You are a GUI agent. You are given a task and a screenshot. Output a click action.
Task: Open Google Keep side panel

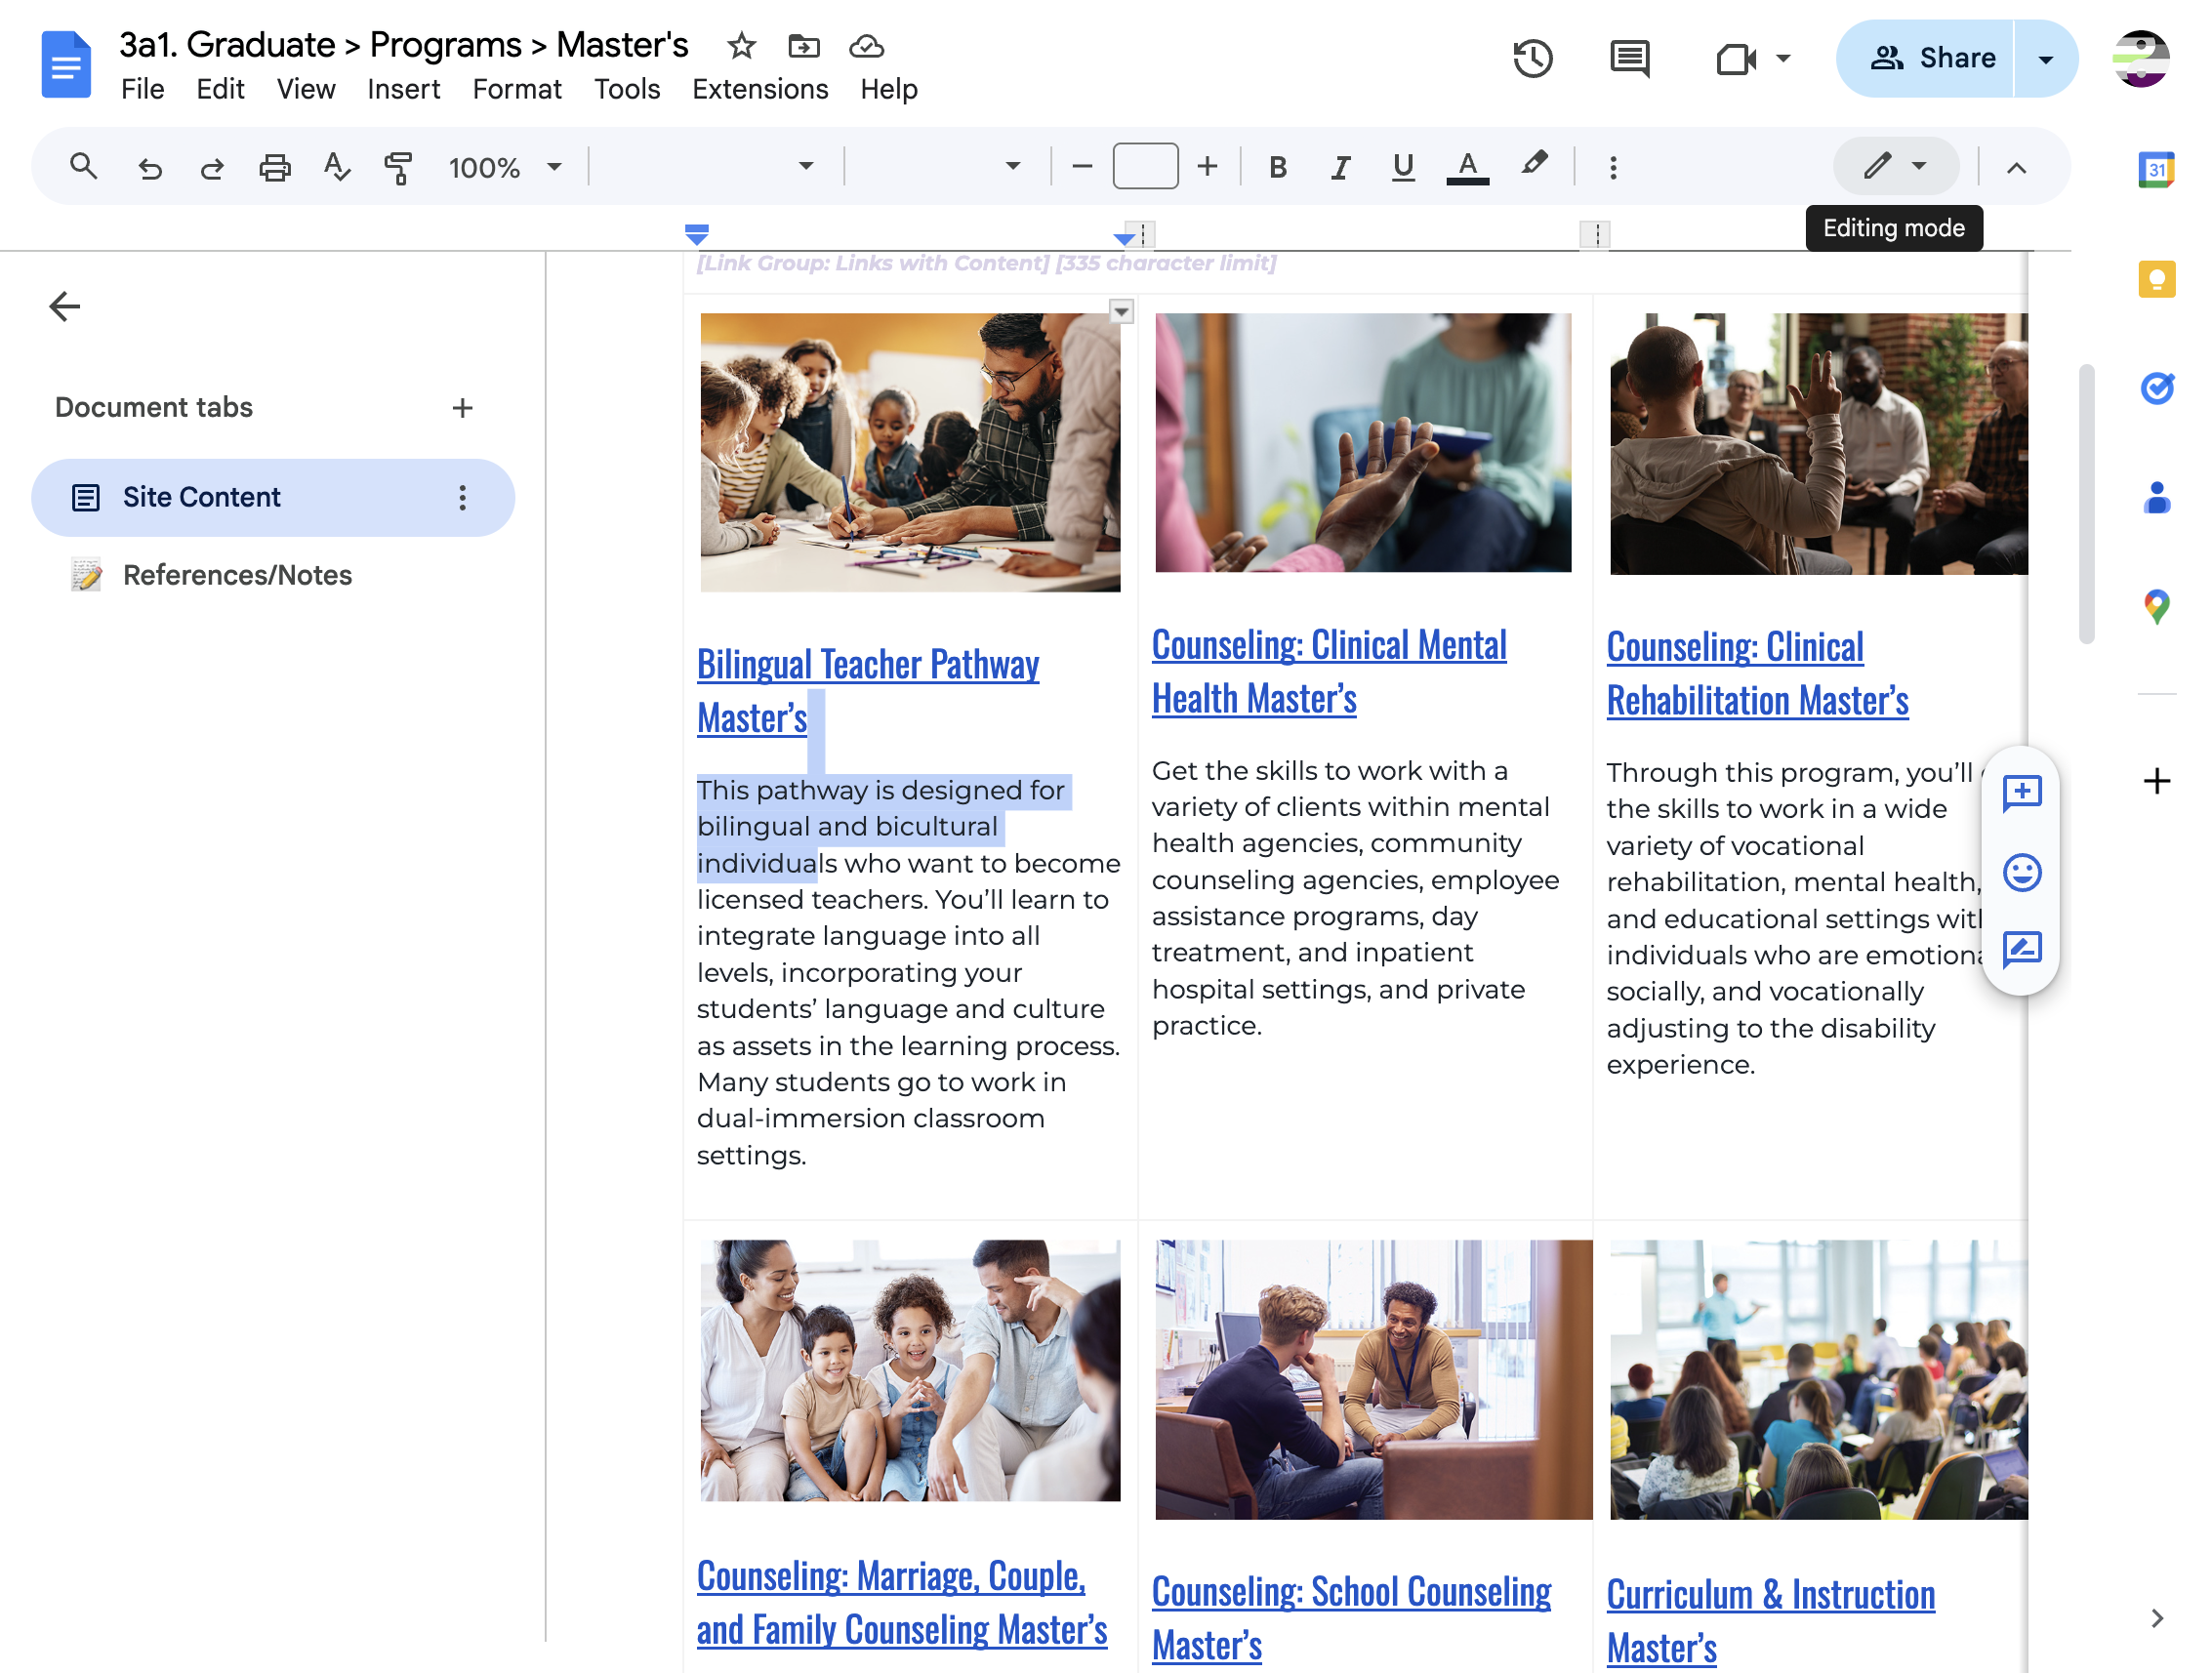coord(2157,279)
